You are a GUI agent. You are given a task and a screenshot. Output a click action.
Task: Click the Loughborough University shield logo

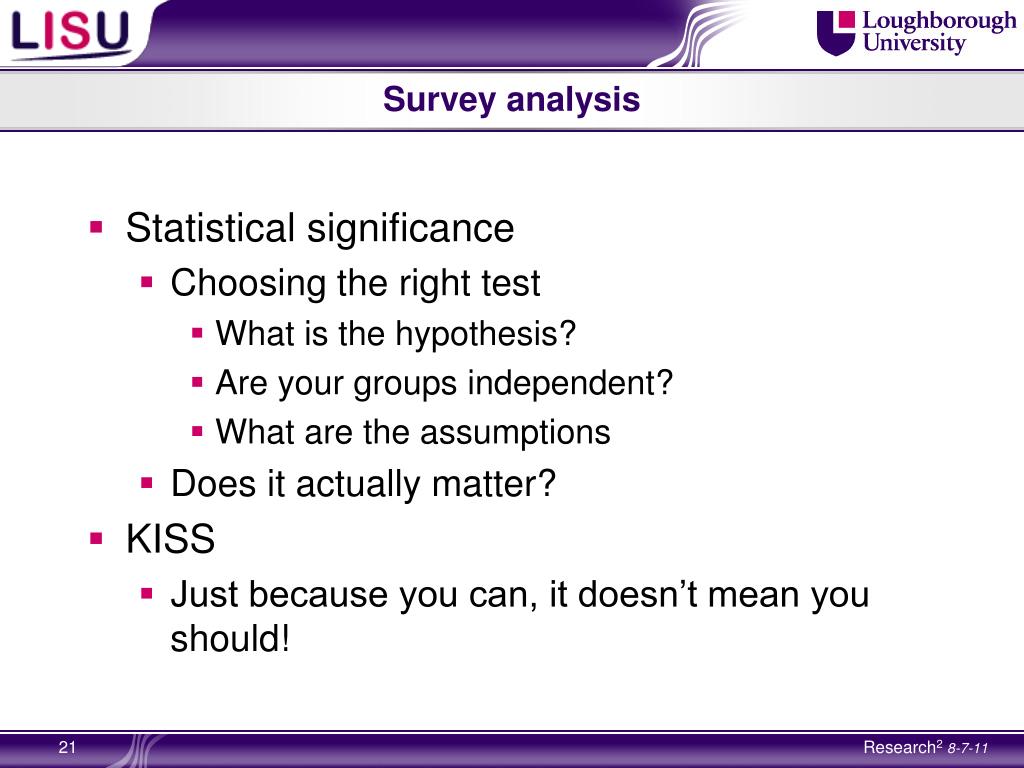(836, 32)
